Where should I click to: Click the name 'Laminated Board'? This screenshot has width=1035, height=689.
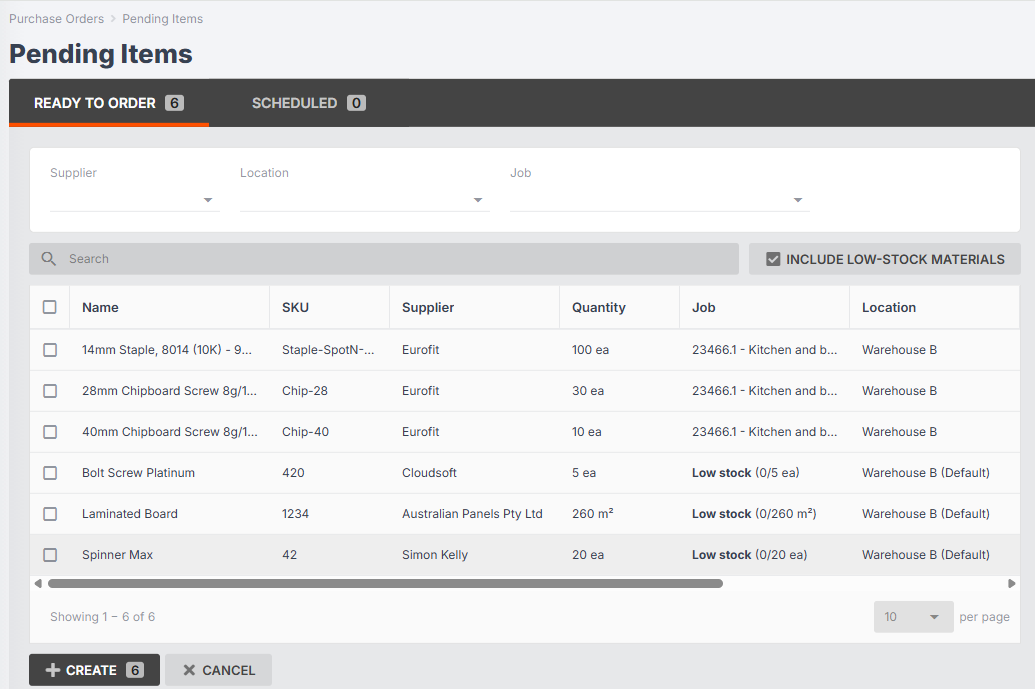point(130,513)
